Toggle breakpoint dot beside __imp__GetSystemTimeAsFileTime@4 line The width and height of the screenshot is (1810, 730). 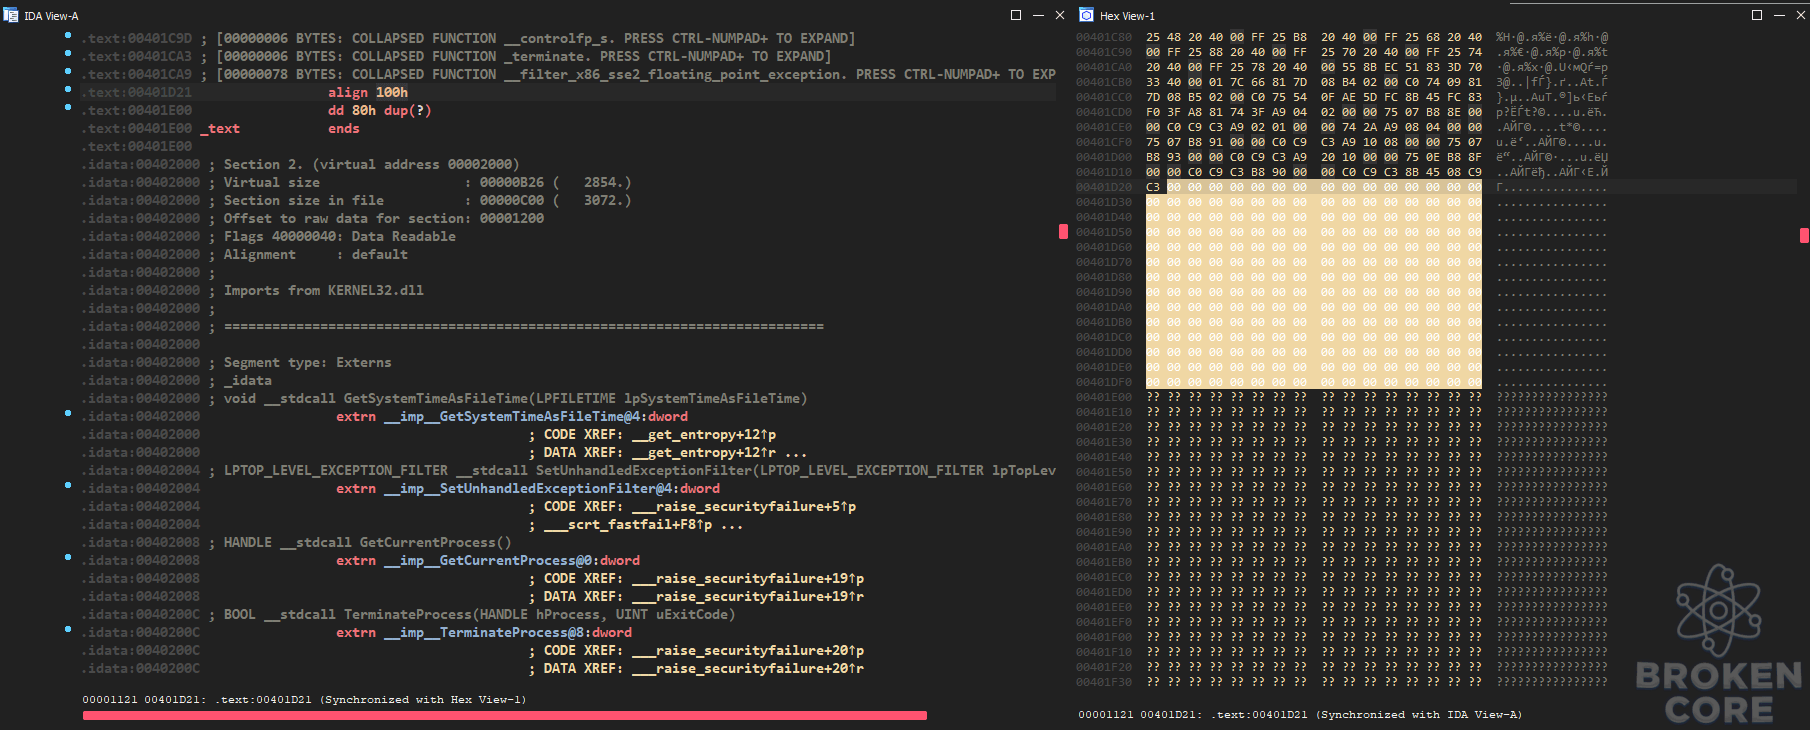pos(68,413)
